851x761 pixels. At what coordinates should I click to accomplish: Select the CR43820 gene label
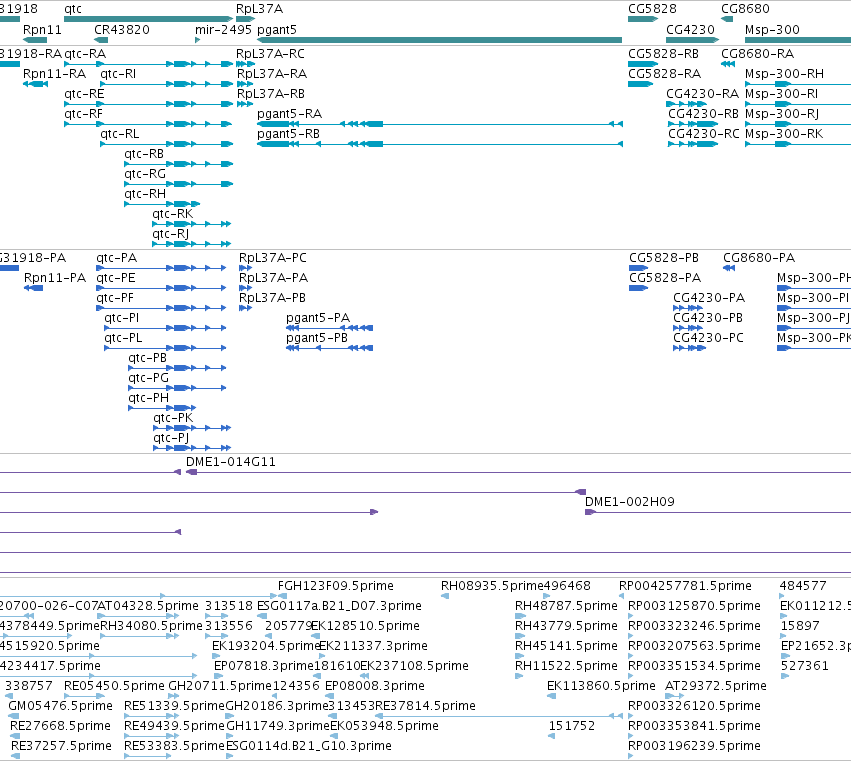tap(122, 30)
